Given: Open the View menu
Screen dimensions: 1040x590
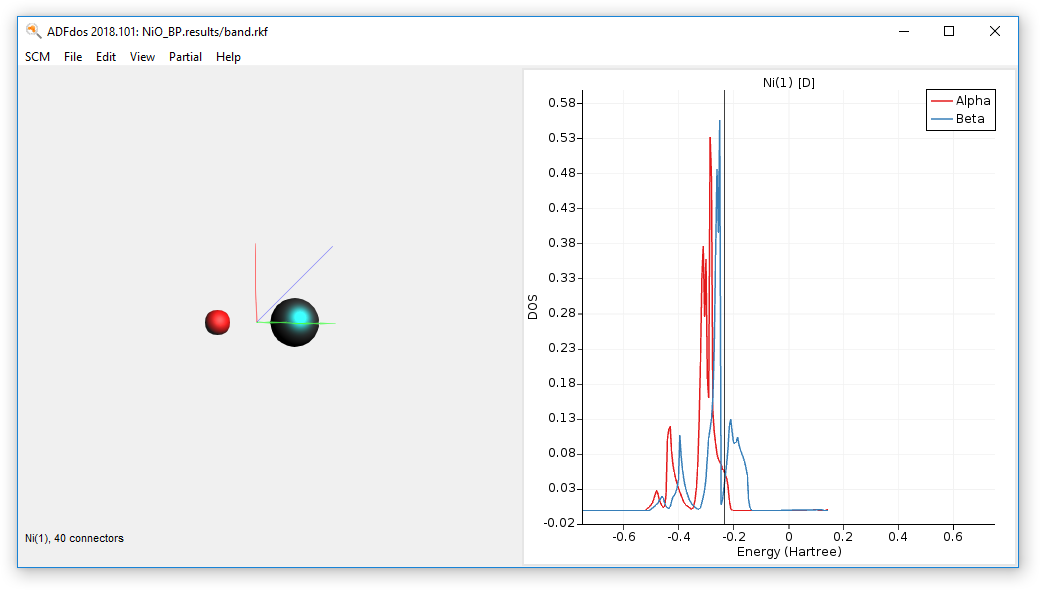Looking at the screenshot, I should [x=142, y=57].
